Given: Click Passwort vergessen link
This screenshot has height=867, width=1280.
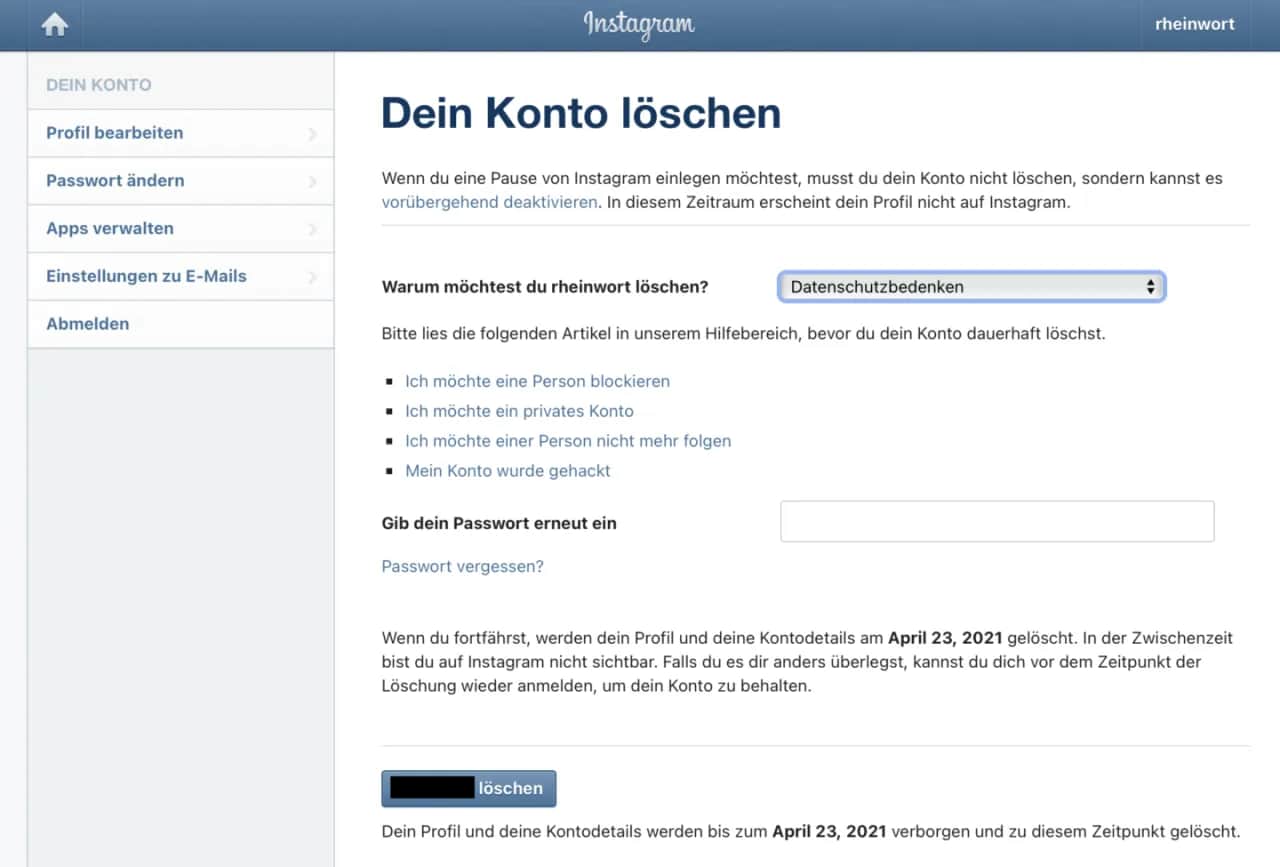Looking at the screenshot, I should [462, 566].
